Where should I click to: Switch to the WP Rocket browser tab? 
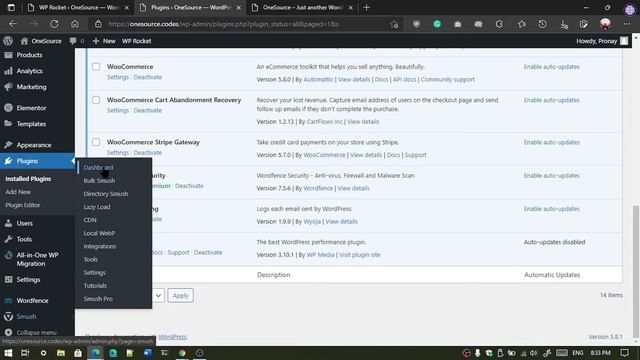[x=78, y=7]
